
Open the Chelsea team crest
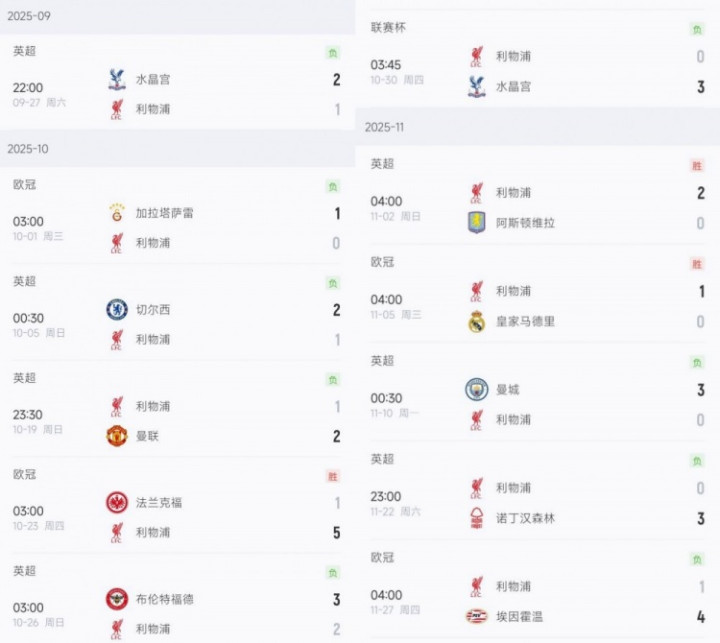pyautogui.click(x=117, y=310)
